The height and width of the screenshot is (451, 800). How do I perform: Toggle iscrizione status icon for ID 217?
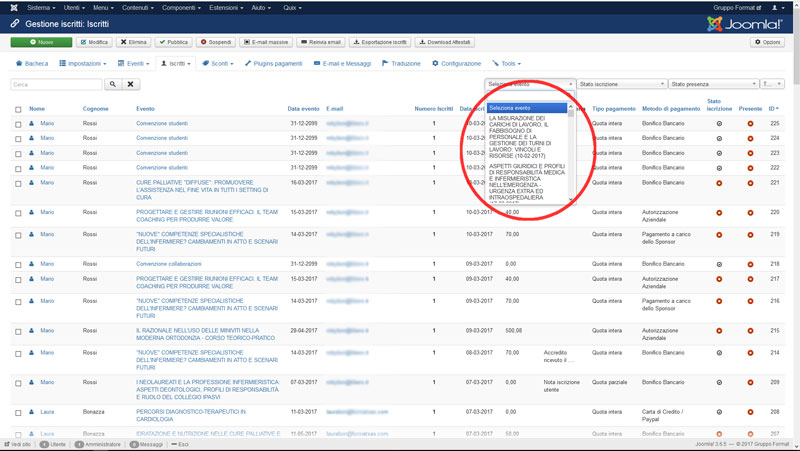719,279
